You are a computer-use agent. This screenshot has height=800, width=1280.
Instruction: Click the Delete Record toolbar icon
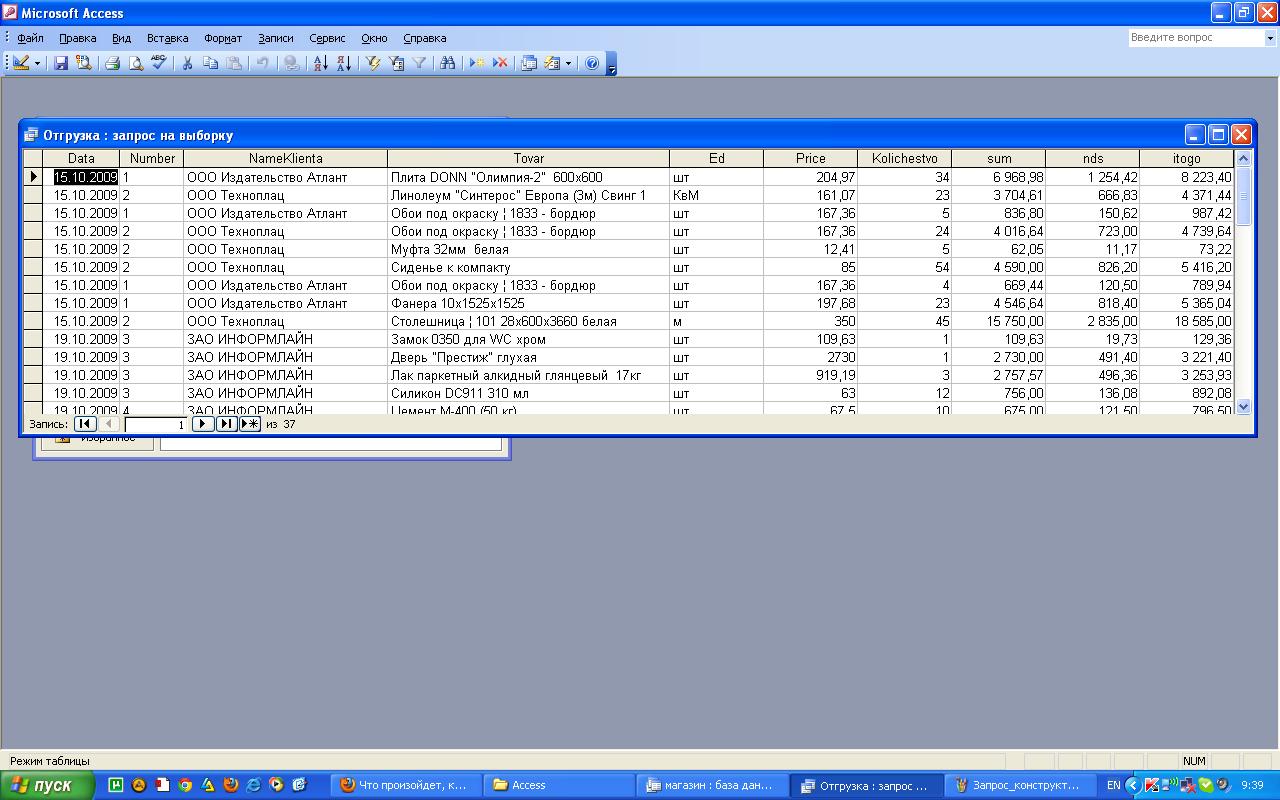pos(500,62)
